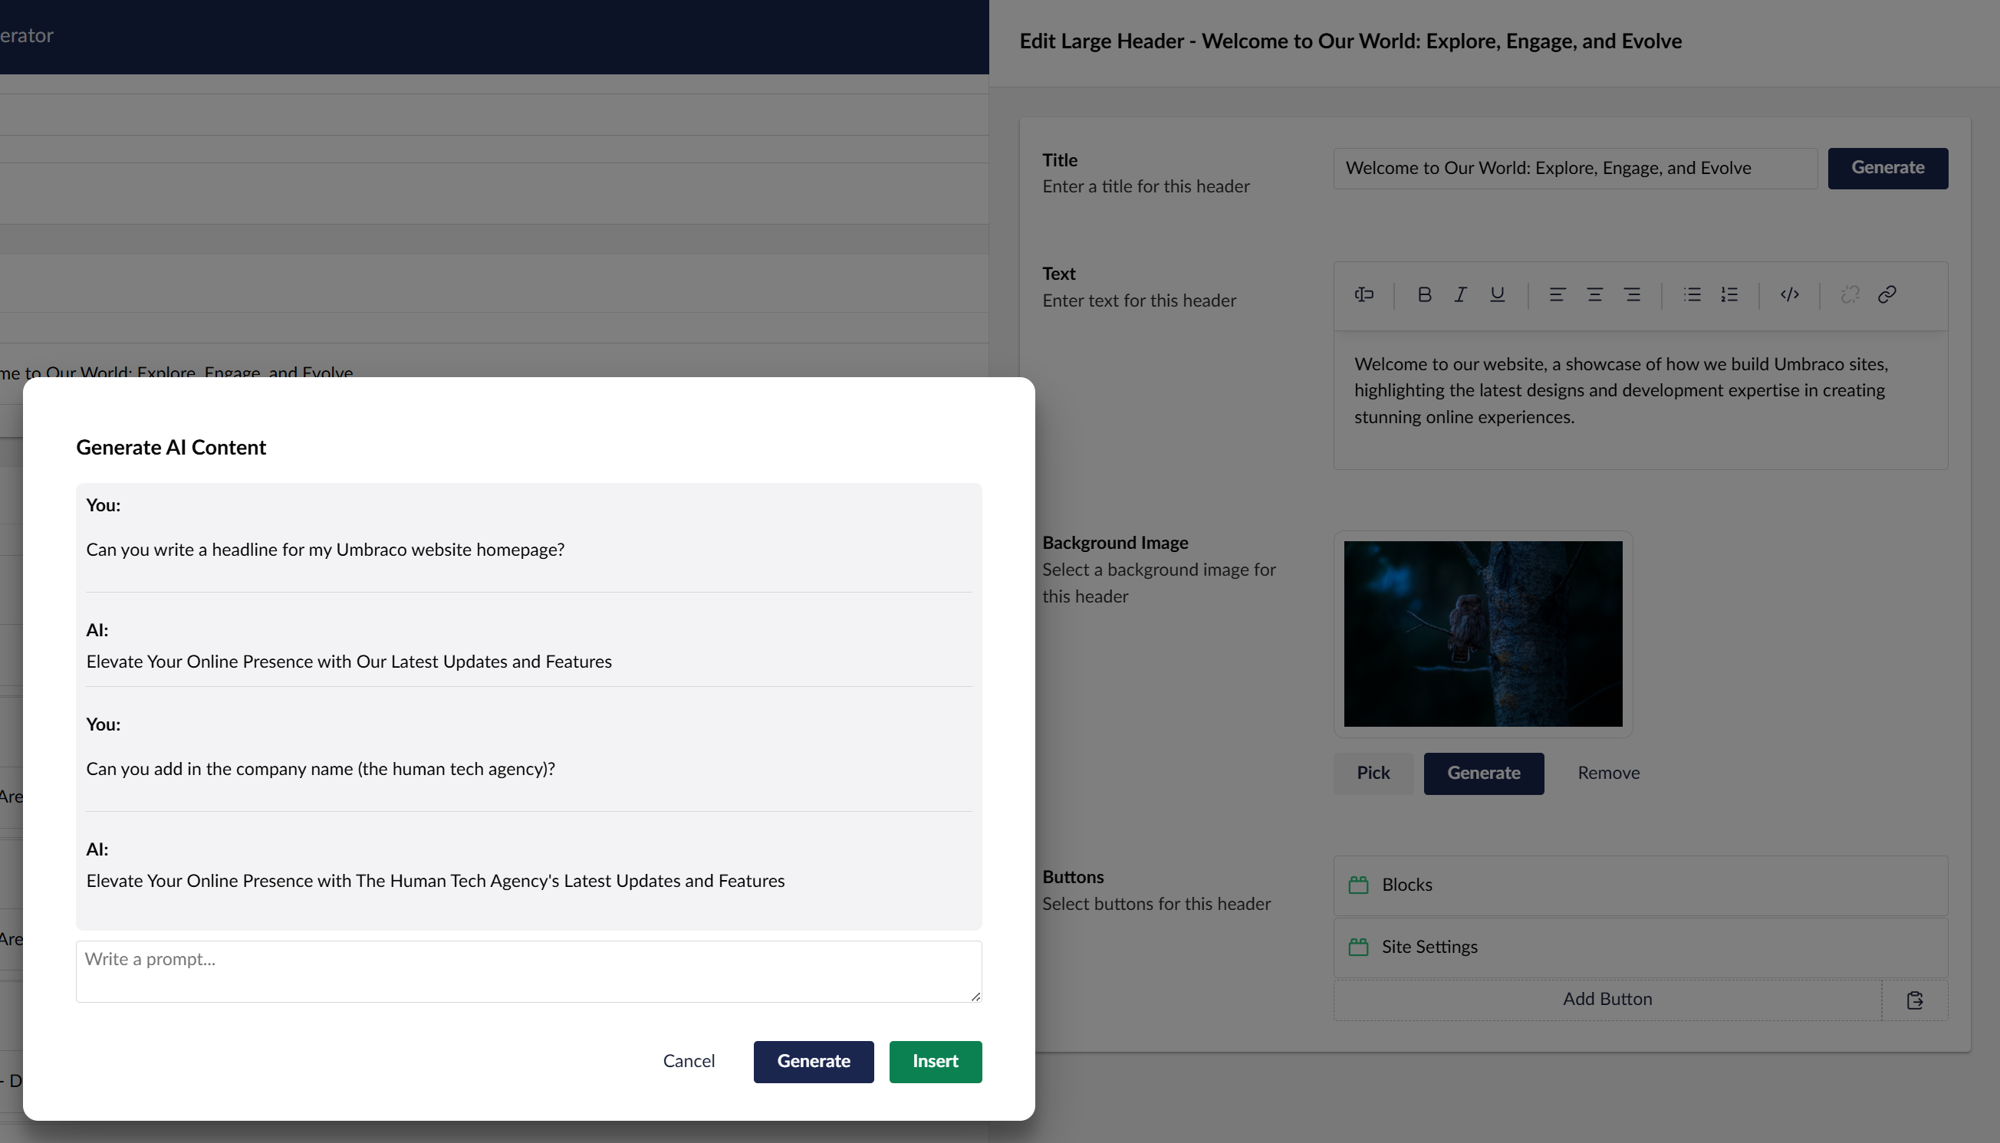2000x1143 pixels.
Task: Click message 'Can you write a headline'
Action: [325, 550]
